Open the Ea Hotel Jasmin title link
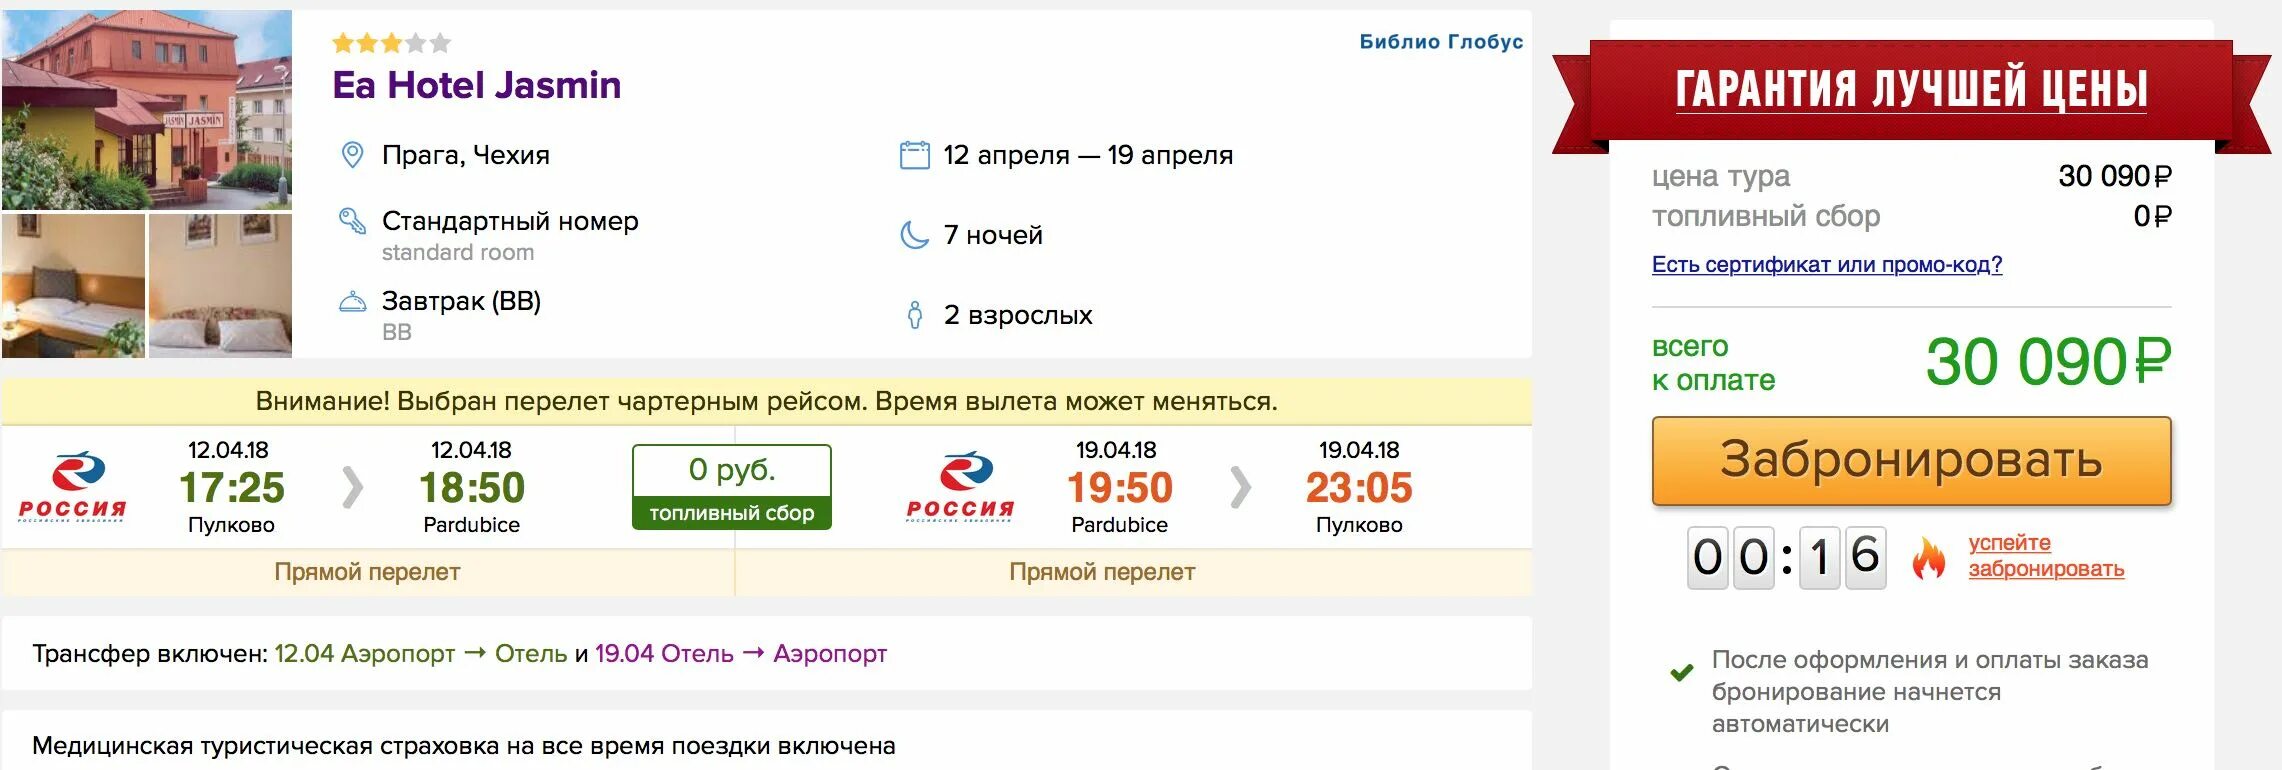The image size is (2282, 770). [476, 85]
